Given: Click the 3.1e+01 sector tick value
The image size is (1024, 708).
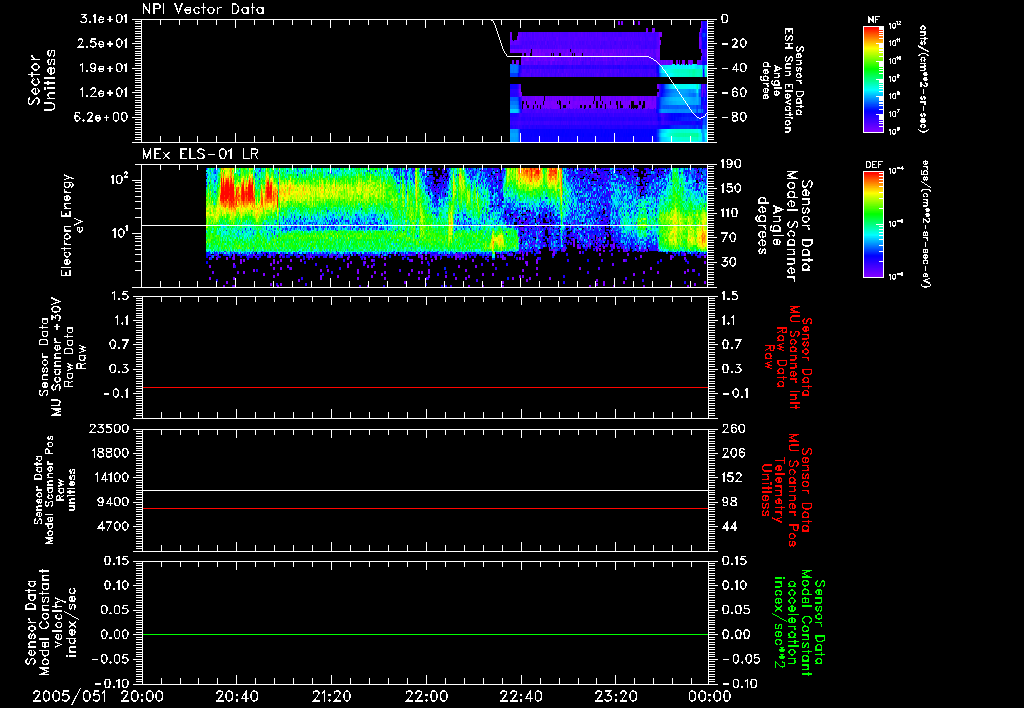Looking at the screenshot, I should pos(103,19).
